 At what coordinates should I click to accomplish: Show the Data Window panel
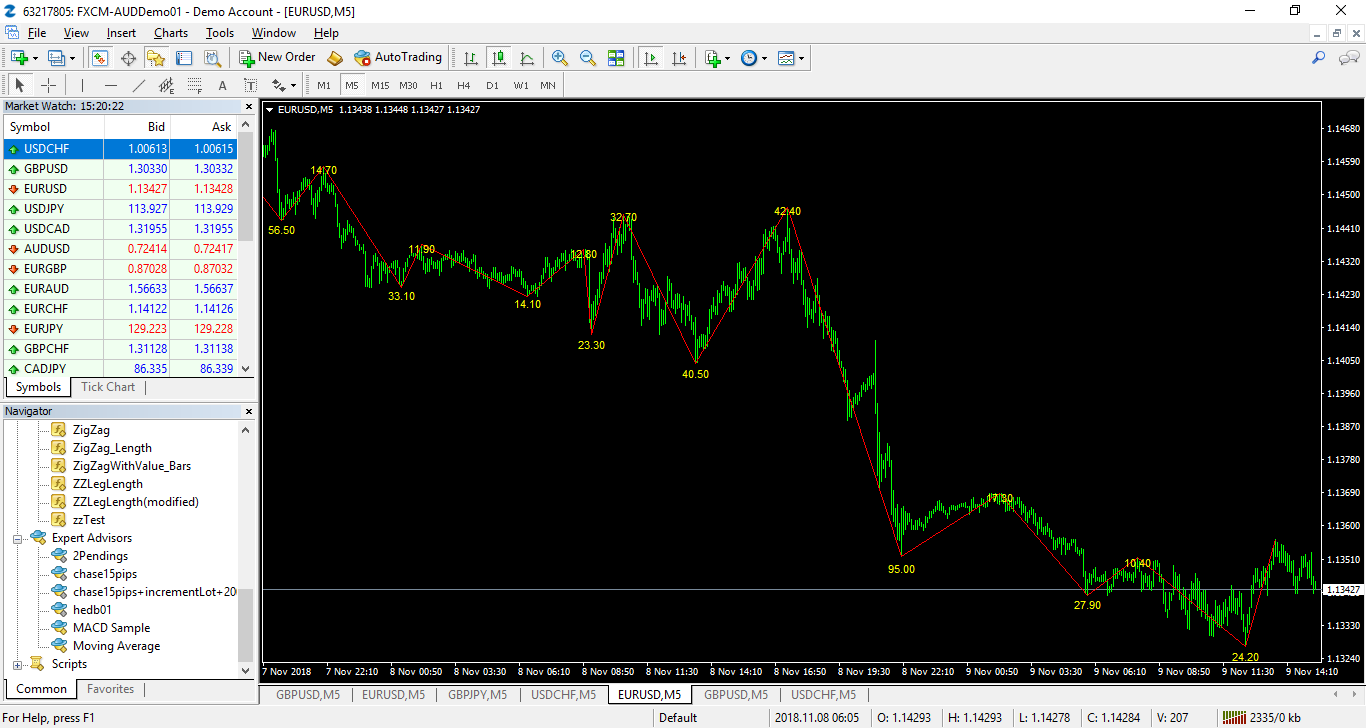[128, 58]
